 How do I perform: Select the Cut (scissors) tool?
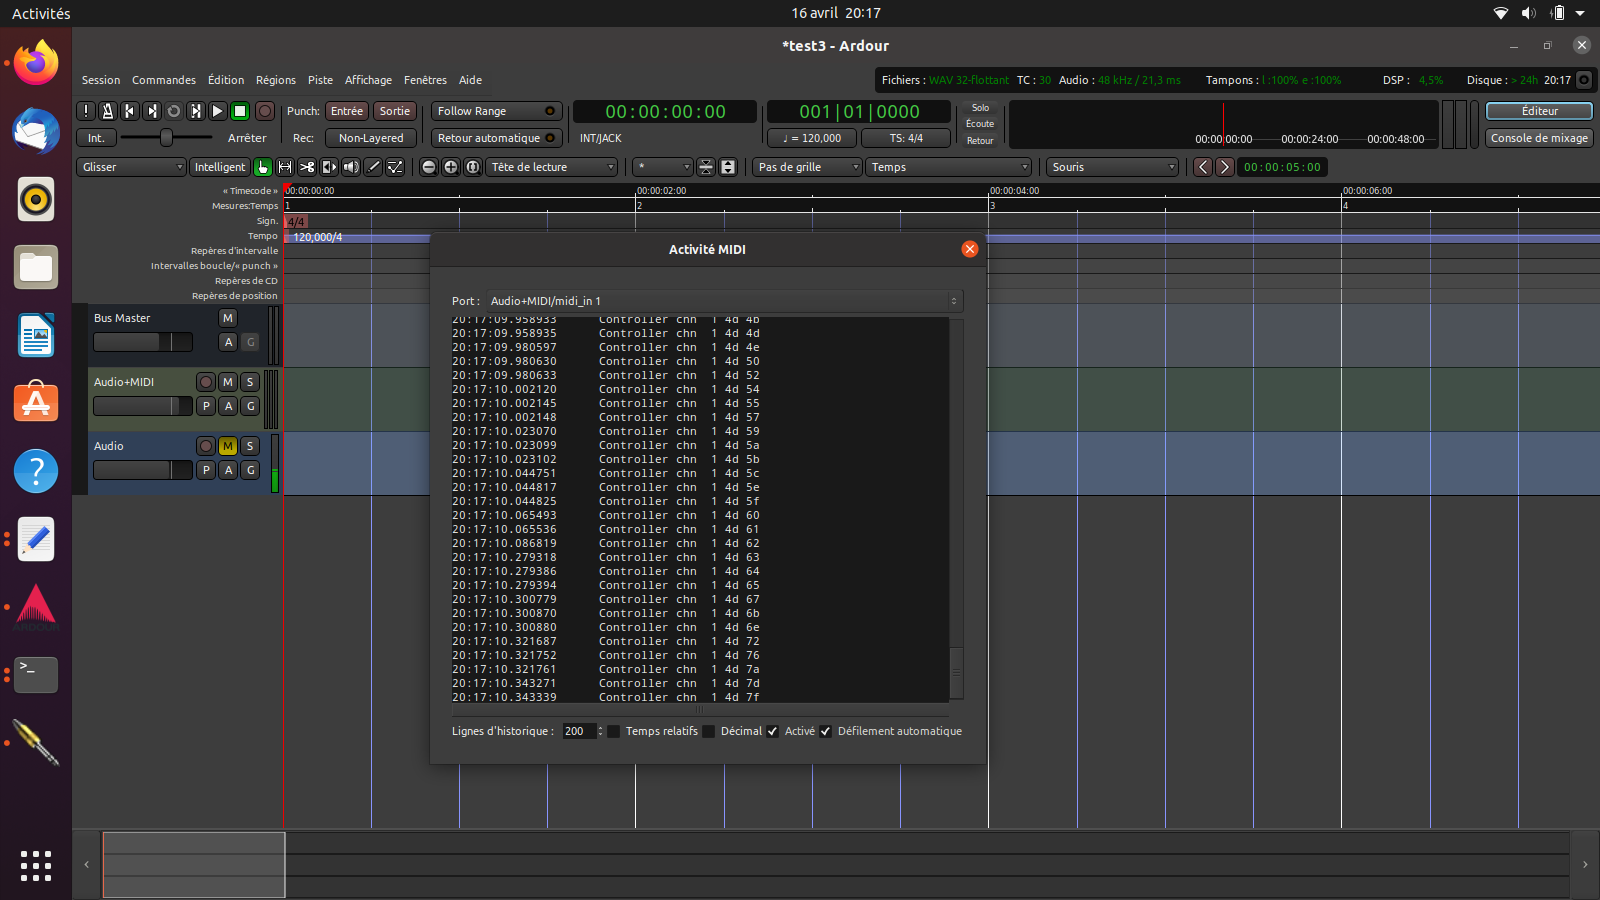tap(307, 167)
